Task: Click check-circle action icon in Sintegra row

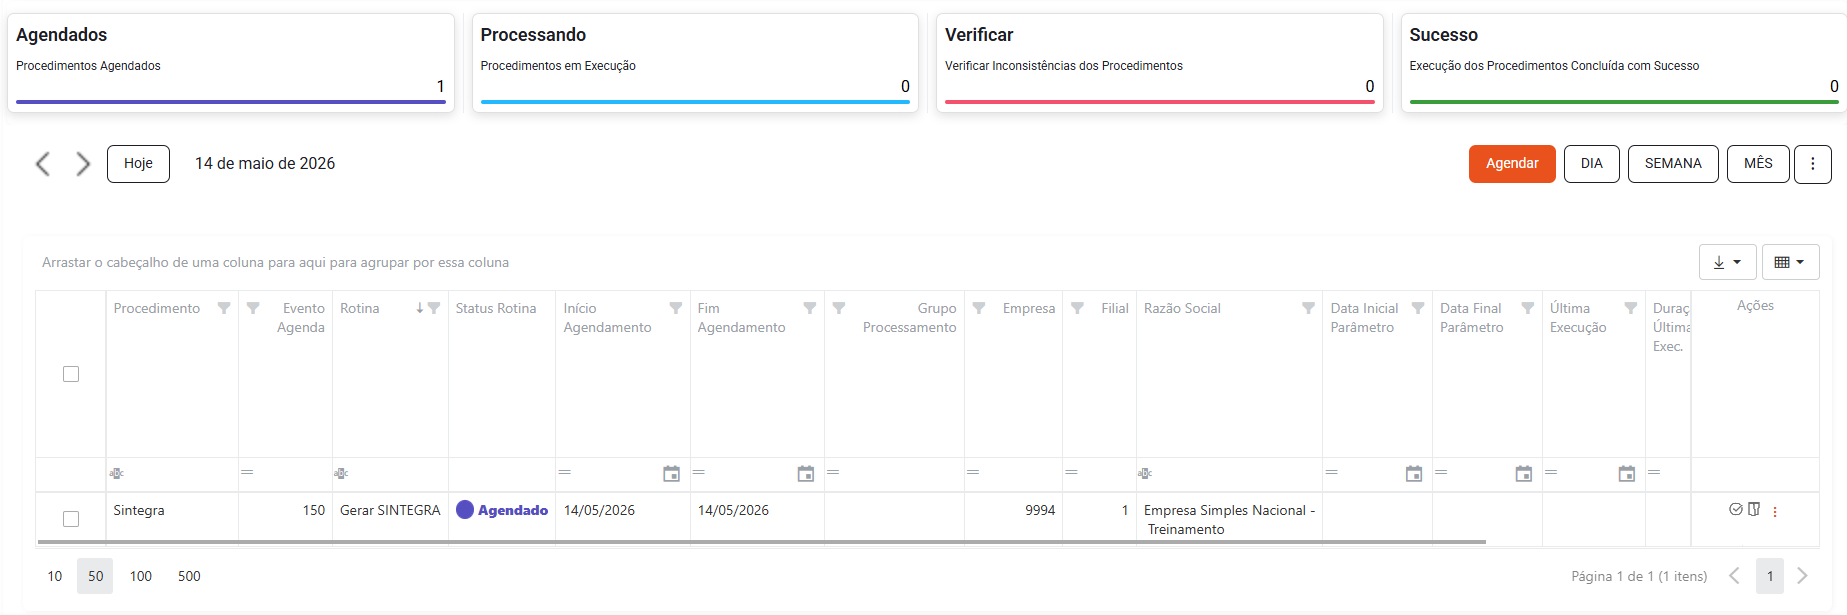Action: coord(1736,509)
